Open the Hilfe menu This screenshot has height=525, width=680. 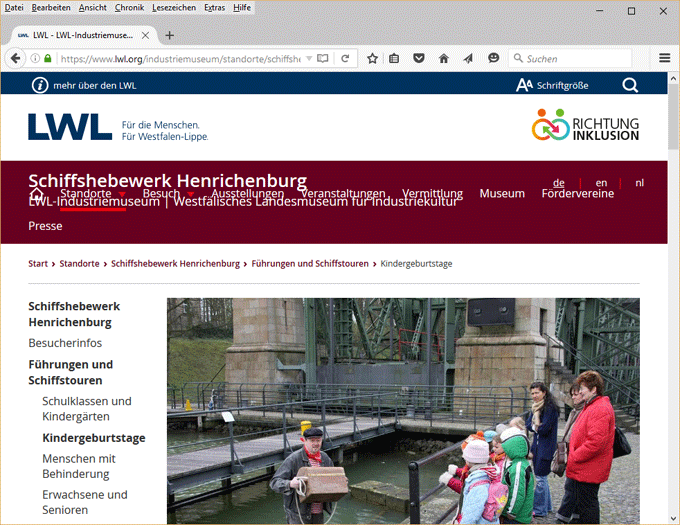coord(242,7)
